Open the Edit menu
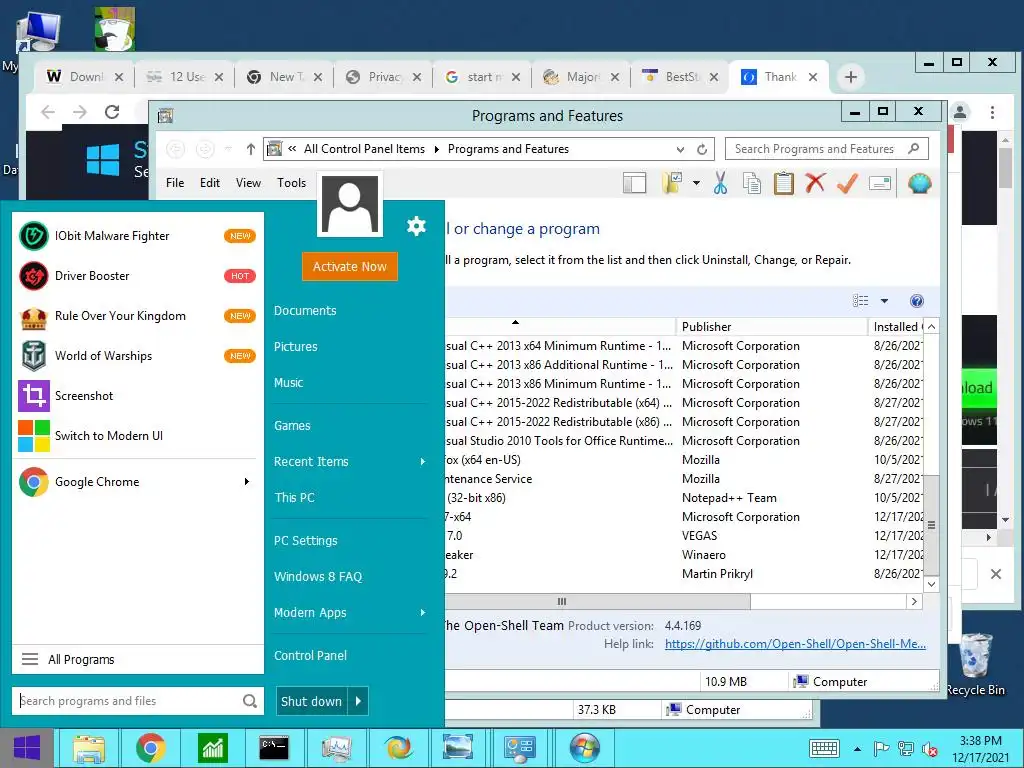The image size is (1024, 768). tap(210, 183)
